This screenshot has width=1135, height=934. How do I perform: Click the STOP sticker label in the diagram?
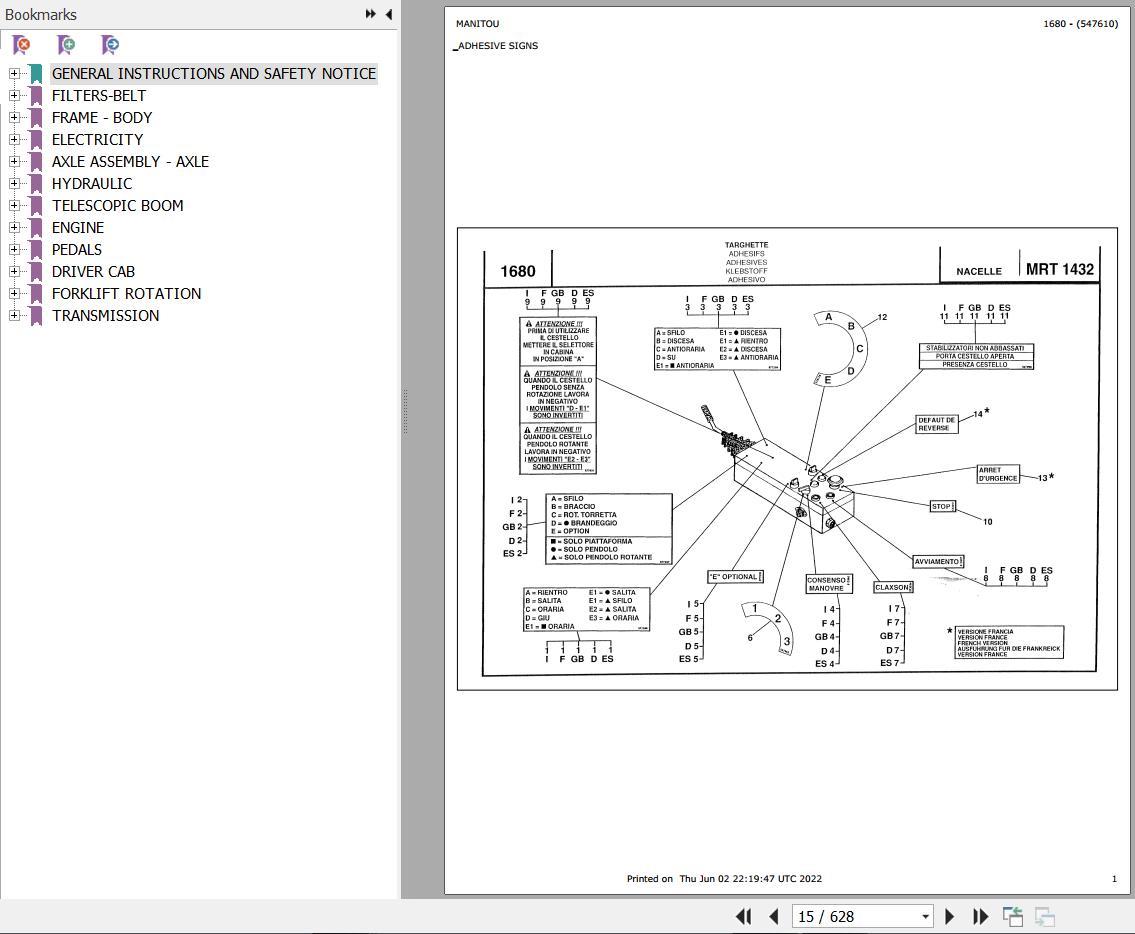tap(942, 506)
